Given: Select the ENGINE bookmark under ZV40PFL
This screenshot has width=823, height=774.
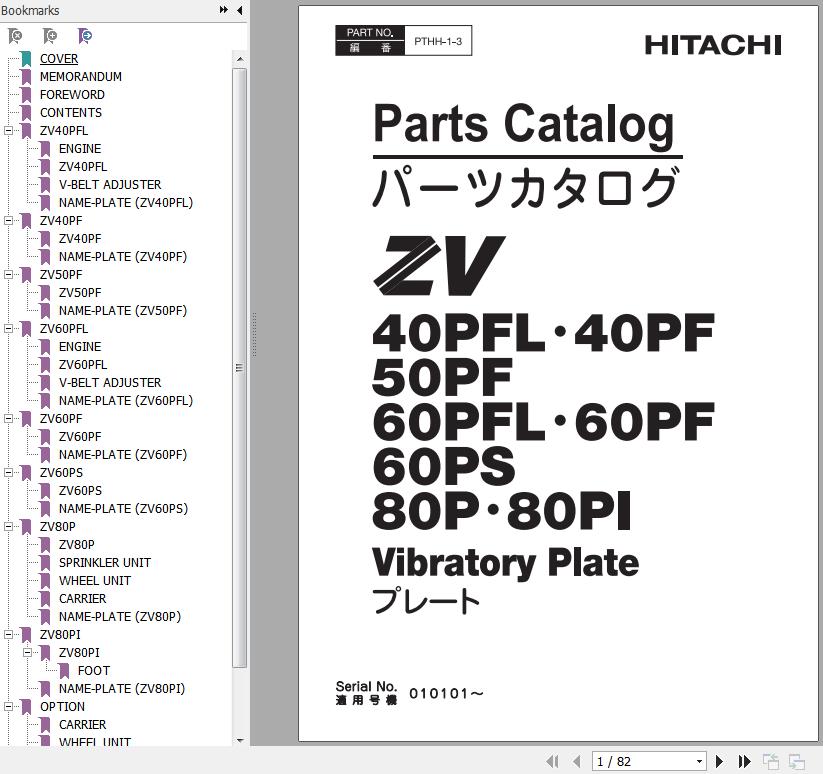Looking at the screenshot, I should click(x=80, y=149).
